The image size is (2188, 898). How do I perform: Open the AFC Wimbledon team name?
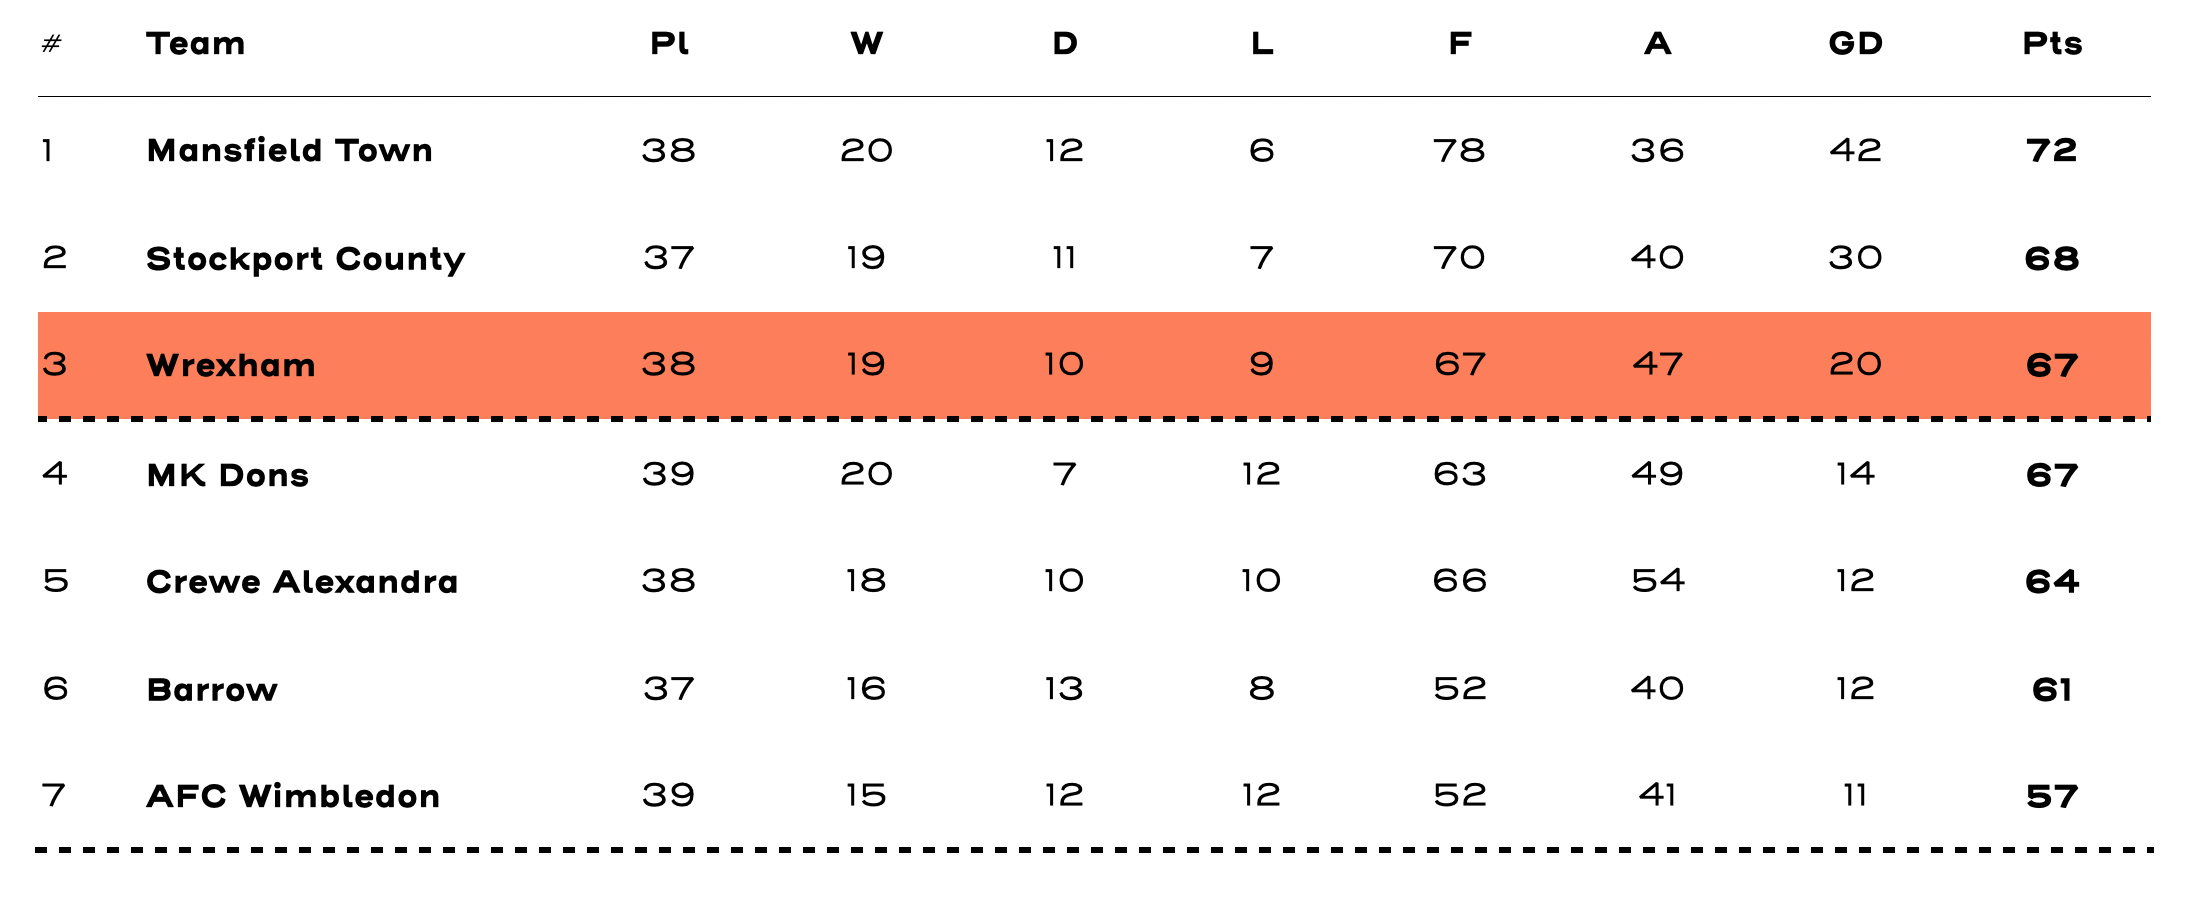pos(292,796)
